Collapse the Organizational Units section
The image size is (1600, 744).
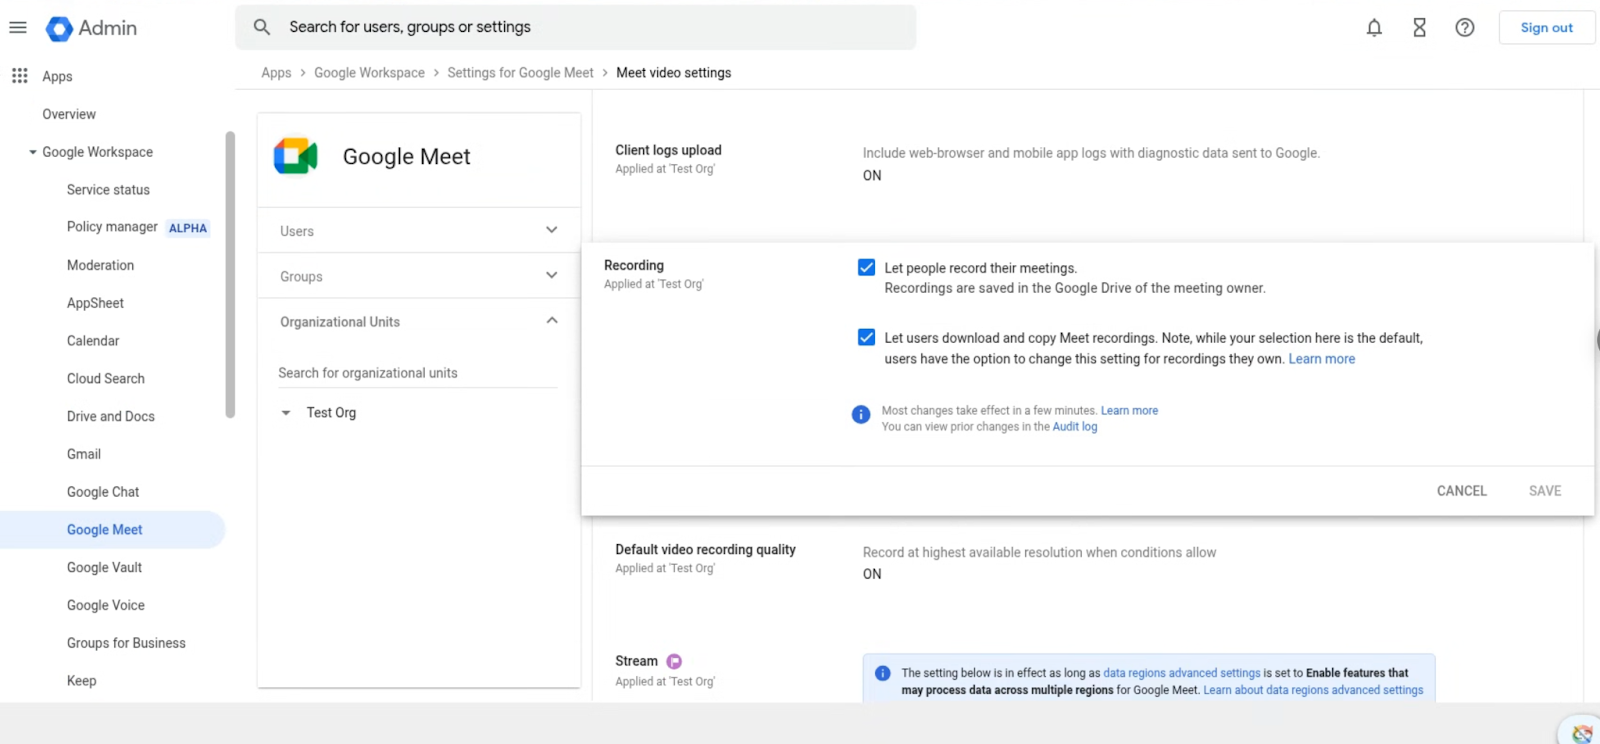point(551,321)
